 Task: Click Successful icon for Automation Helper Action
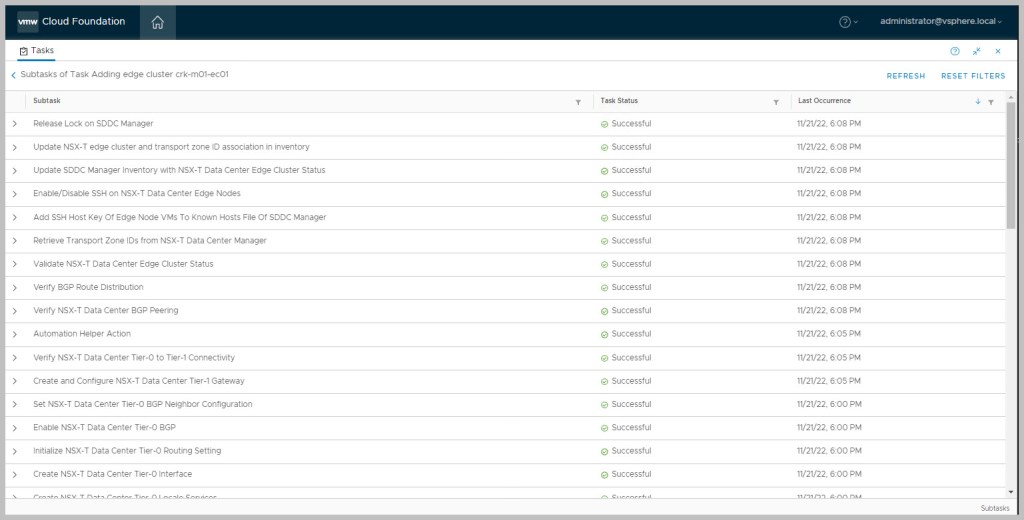[x=604, y=334]
